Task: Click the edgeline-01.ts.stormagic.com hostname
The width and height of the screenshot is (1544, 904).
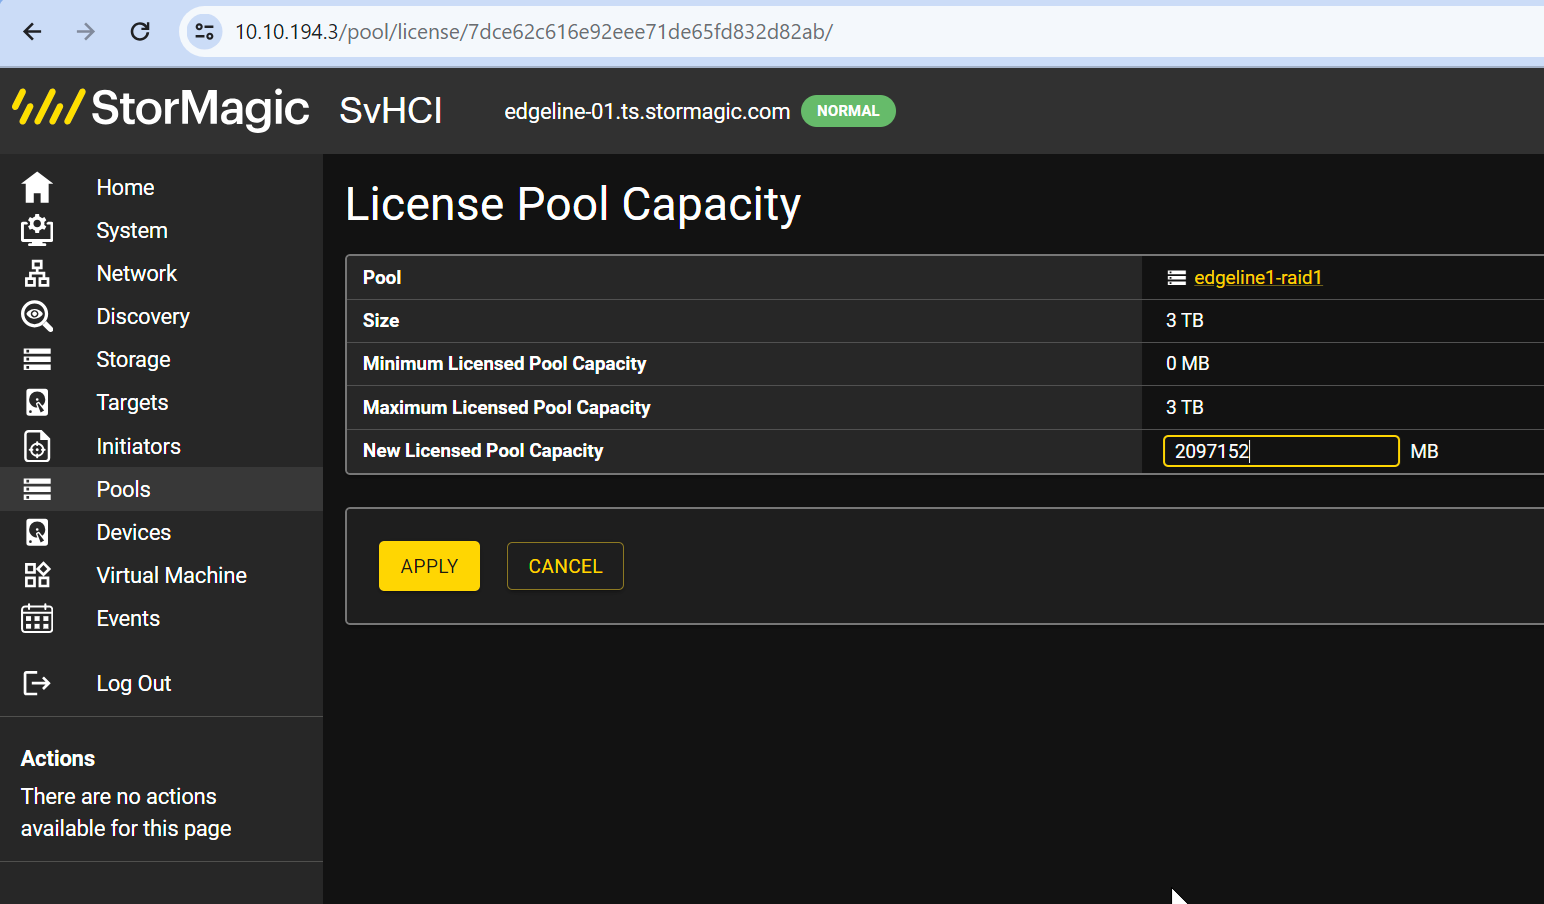Action: (x=647, y=111)
